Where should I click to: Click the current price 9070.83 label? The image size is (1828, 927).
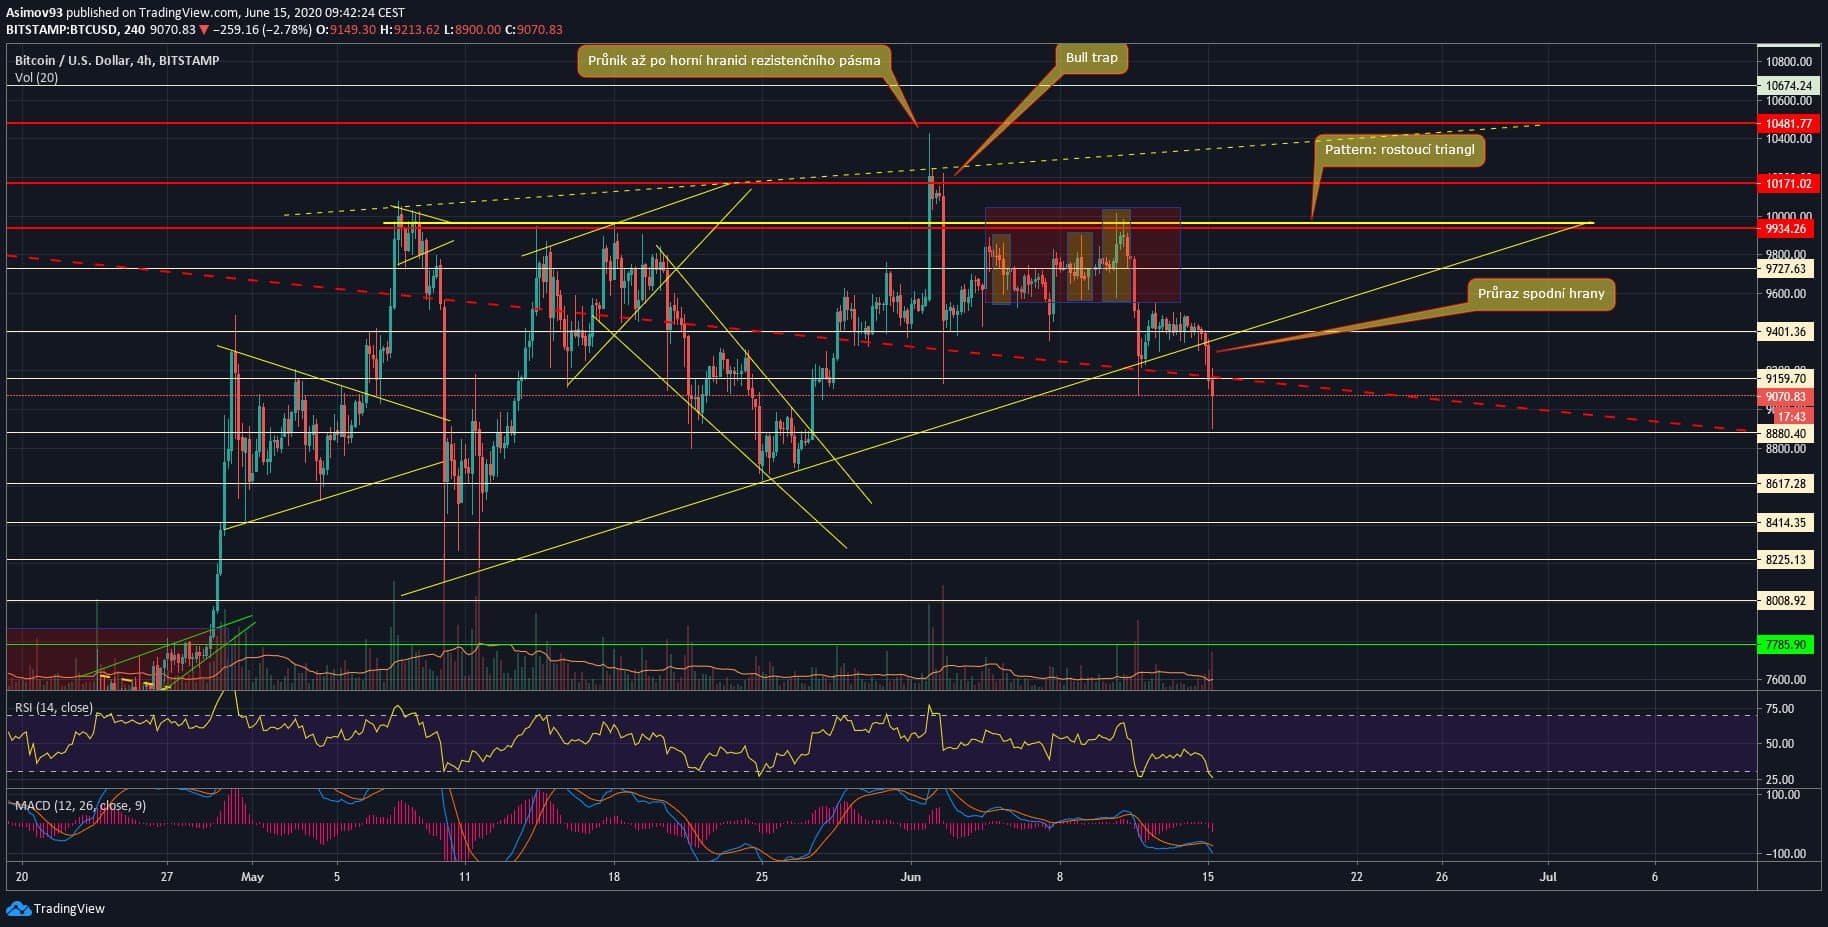pyautogui.click(x=1785, y=397)
